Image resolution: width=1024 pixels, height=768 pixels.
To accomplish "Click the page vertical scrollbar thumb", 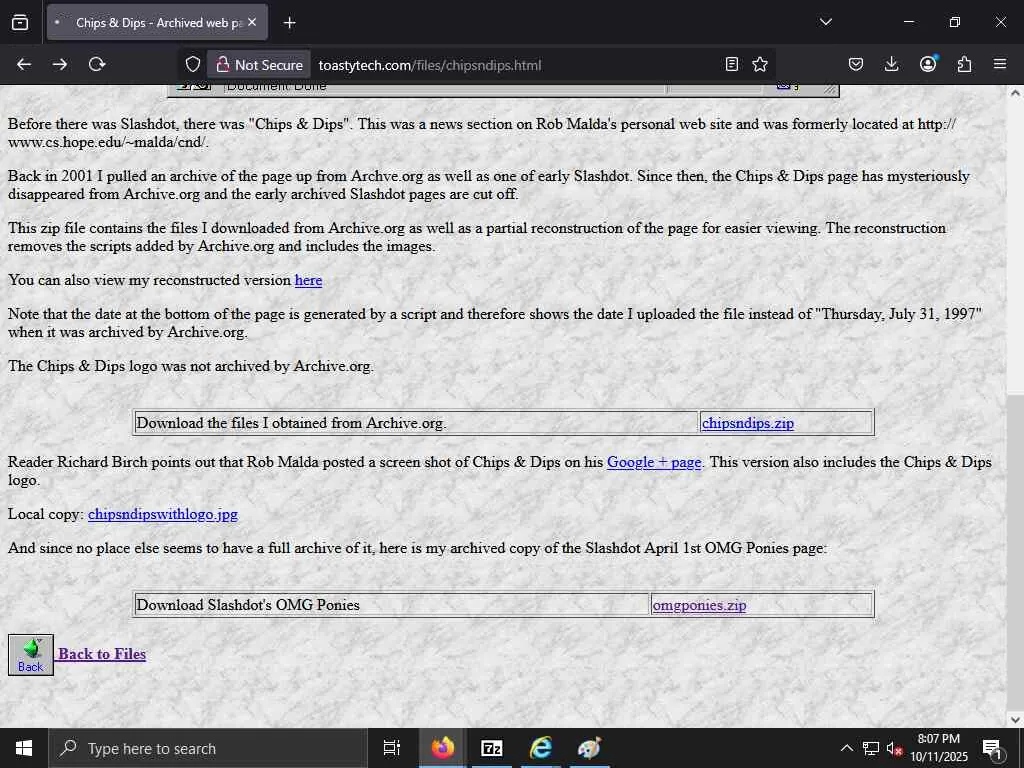I will [x=1015, y=551].
